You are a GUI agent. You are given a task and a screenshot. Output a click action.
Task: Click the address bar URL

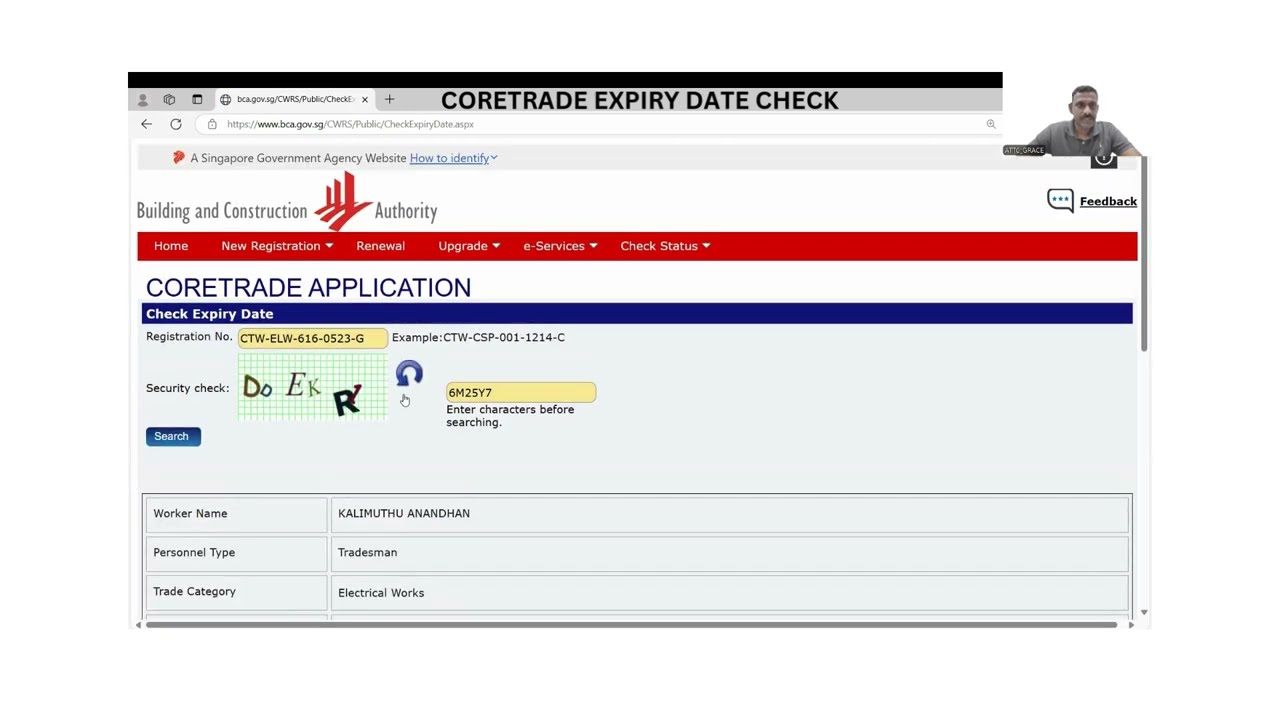tap(350, 124)
